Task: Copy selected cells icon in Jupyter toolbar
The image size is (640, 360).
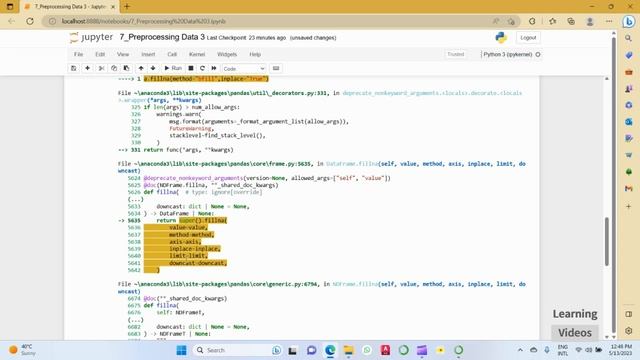Action: pyautogui.click(x=114, y=68)
